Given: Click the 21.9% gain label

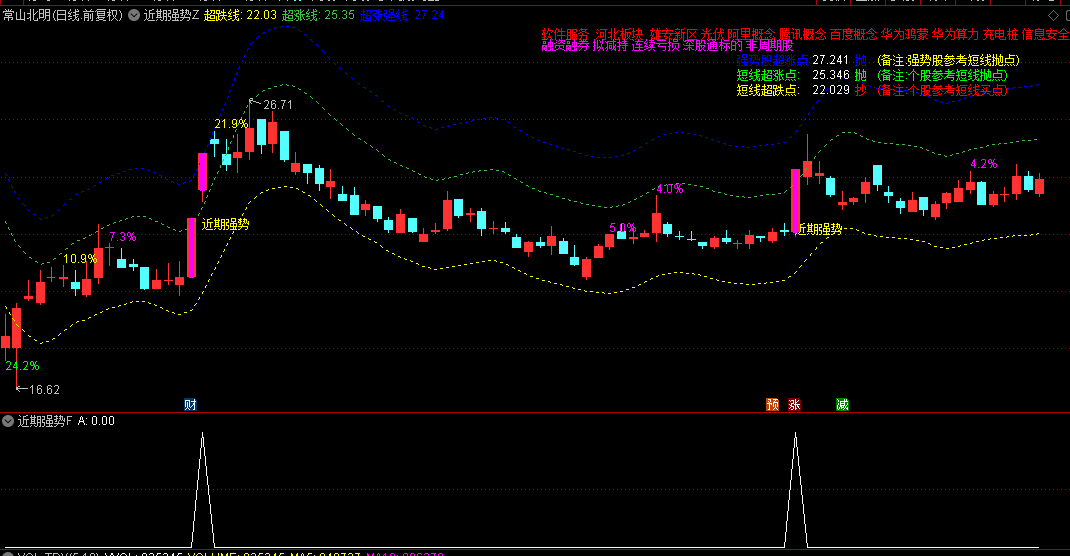Looking at the screenshot, I should (x=231, y=124).
